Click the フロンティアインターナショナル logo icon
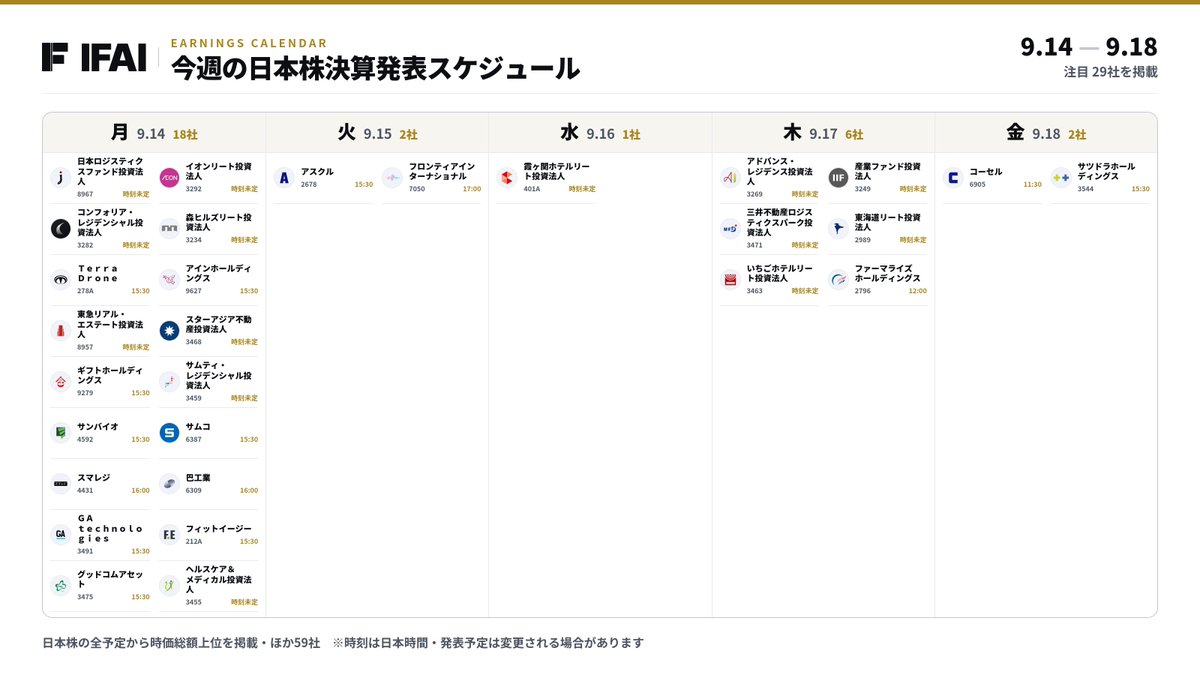1200x675 pixels. click(x=392, y=178)
